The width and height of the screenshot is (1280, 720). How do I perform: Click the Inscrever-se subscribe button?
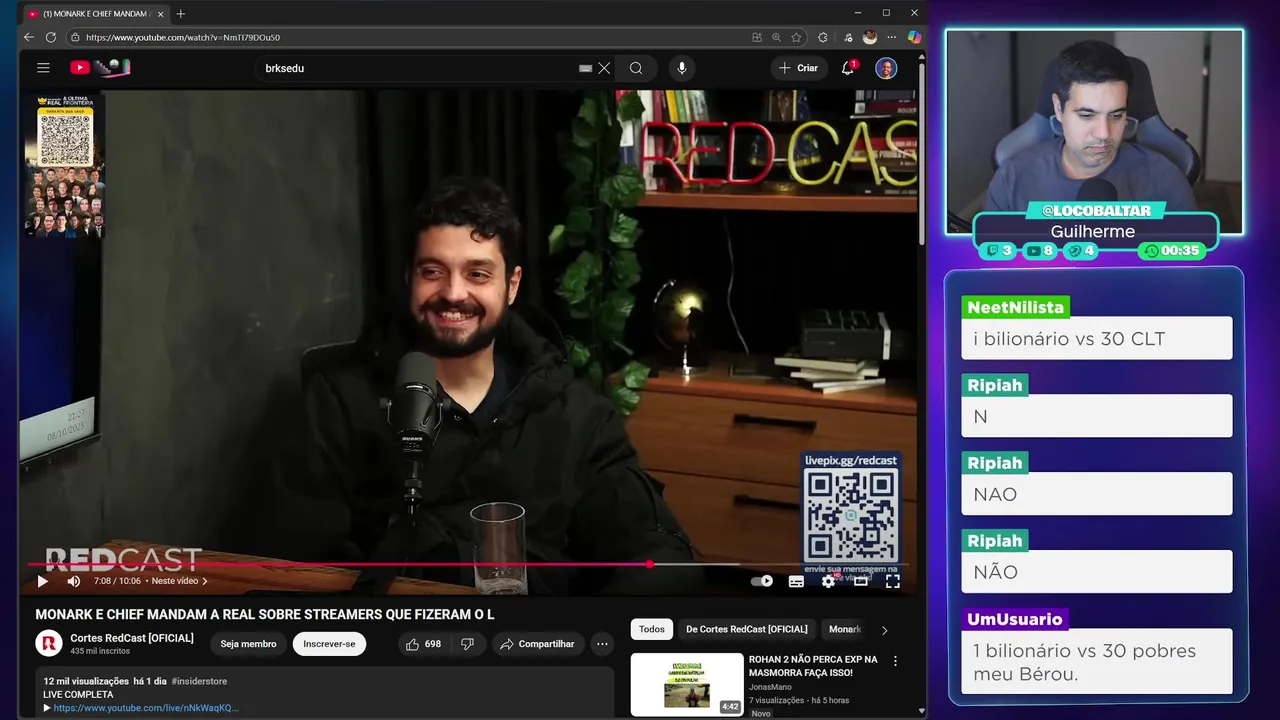[329, 644]
